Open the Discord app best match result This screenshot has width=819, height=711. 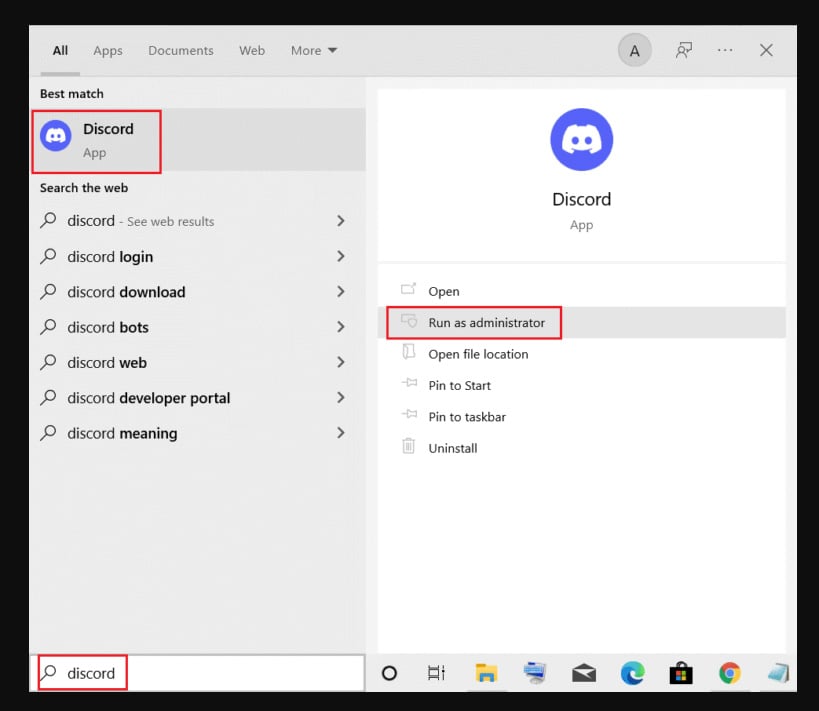coord(98,139)
